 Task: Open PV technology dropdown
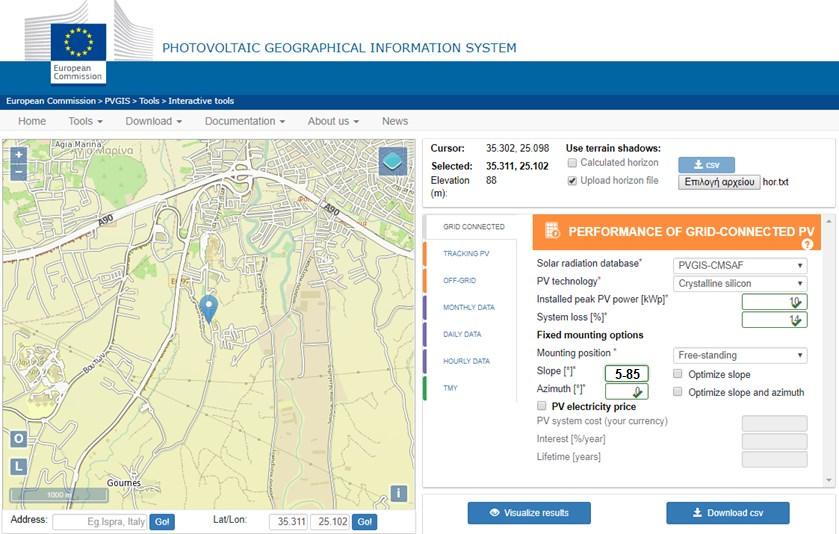(x=740, y=284)
